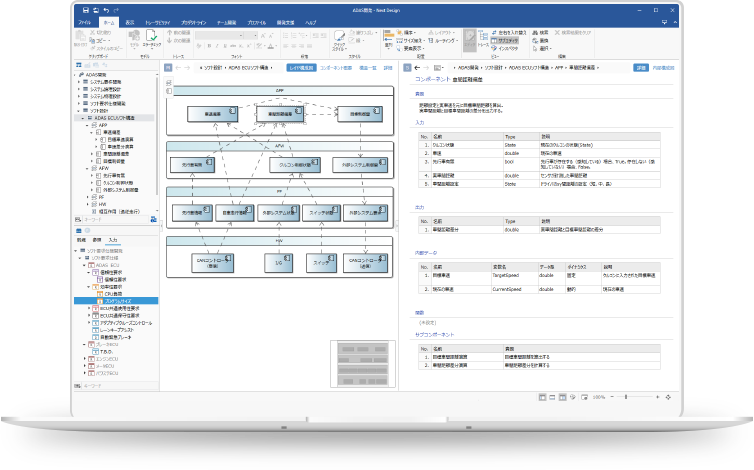Screen dimensions: 754x470
Task: Select the ADAS ECUソフト構造 tree row
Action: point(115,118)
